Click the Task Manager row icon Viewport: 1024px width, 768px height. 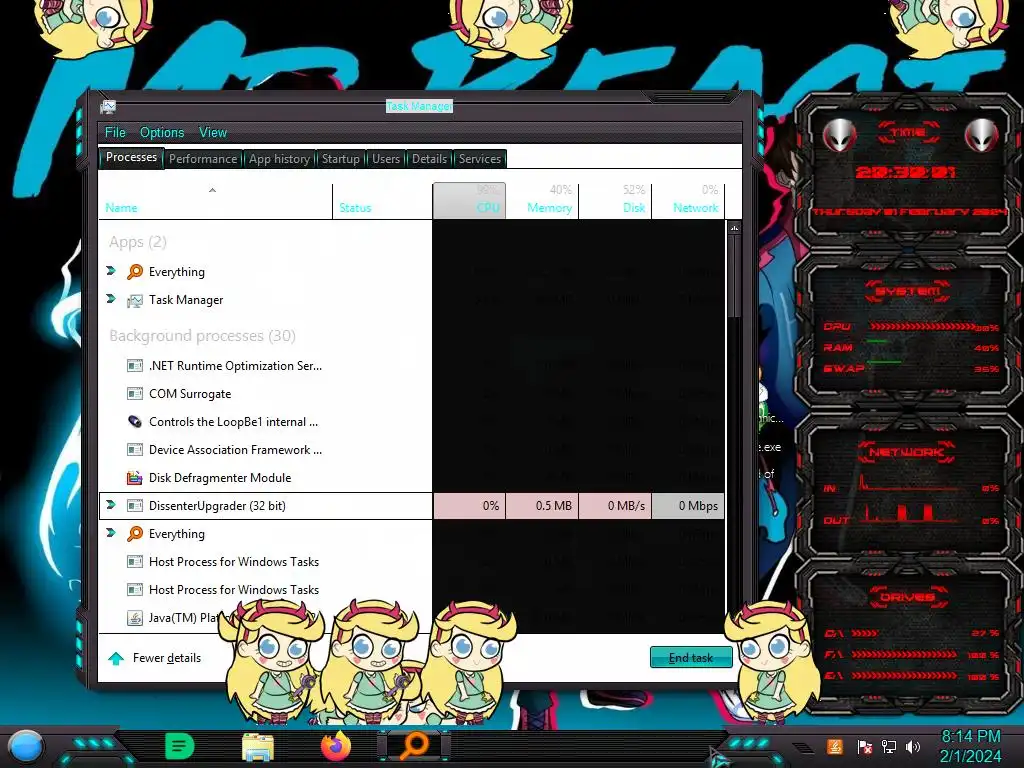point(135,300)
